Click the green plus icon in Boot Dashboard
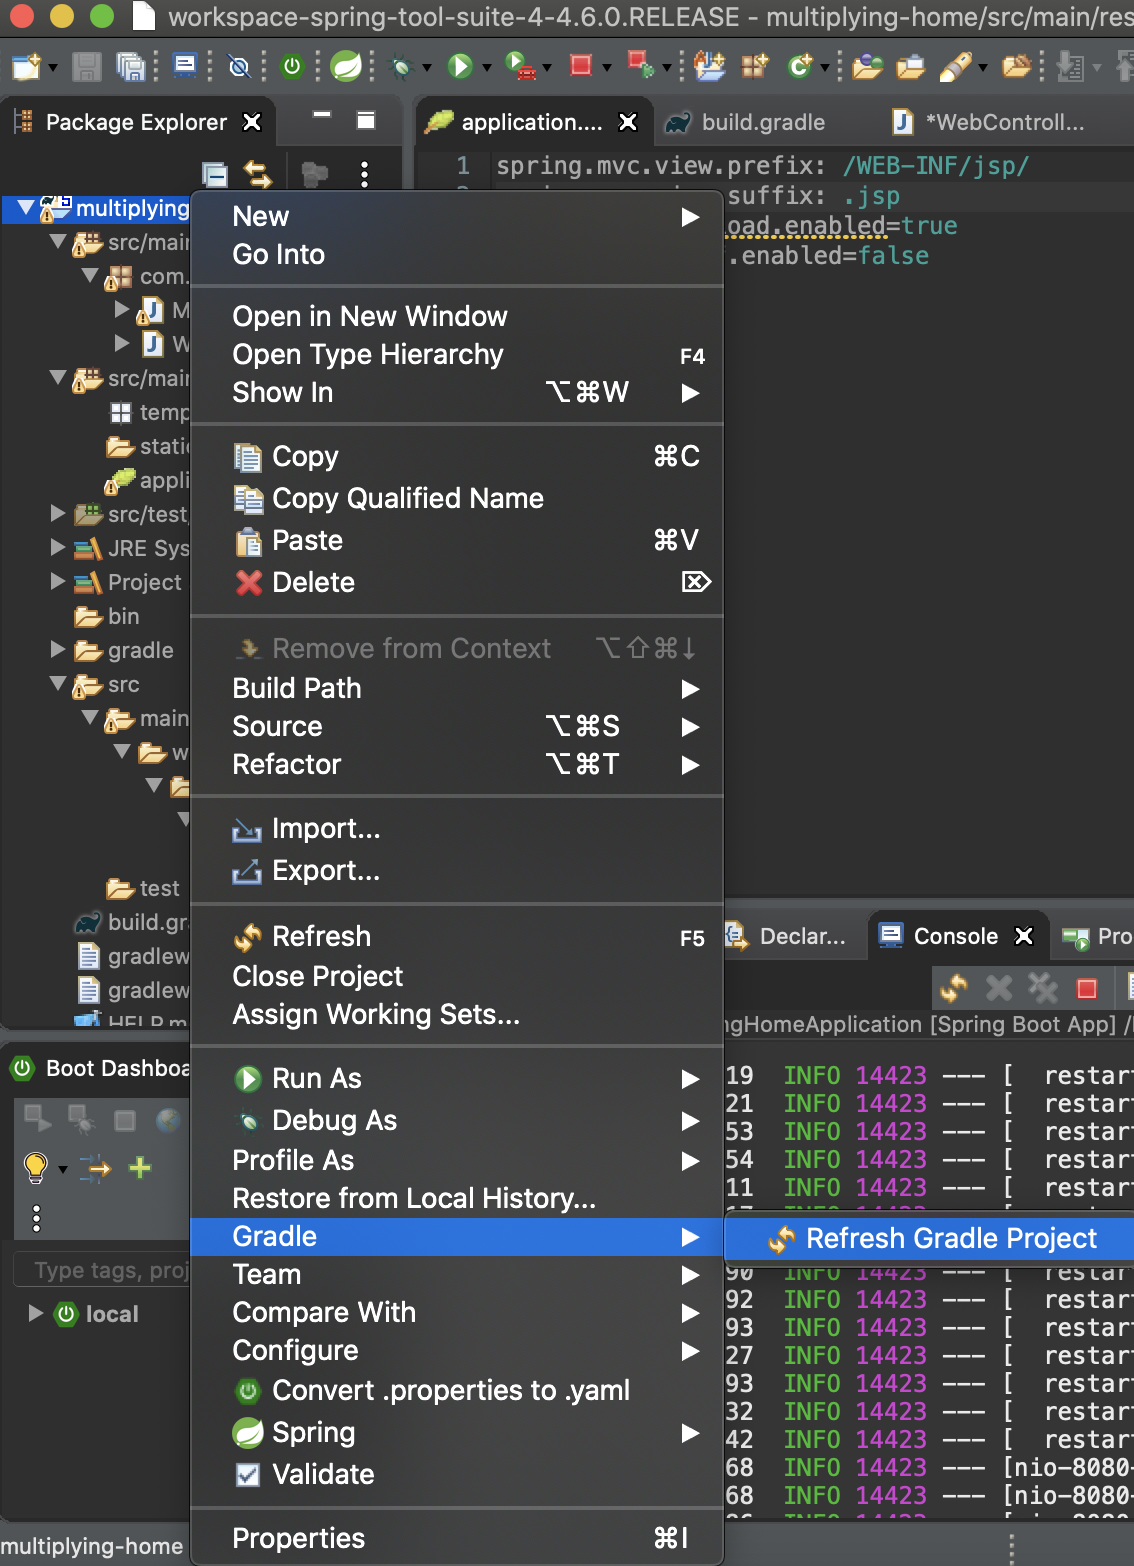Viewport: 1134px width, 1566px height. [140, 1167]
